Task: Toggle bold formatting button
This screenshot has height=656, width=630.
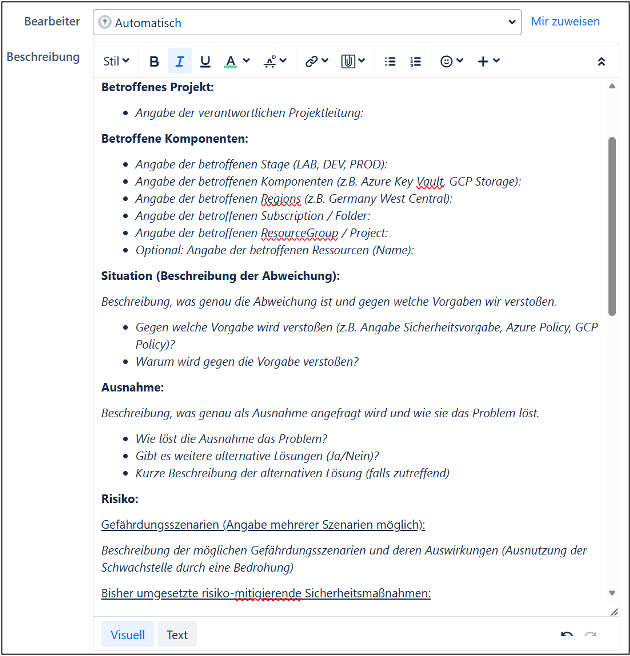Action: 154,62
